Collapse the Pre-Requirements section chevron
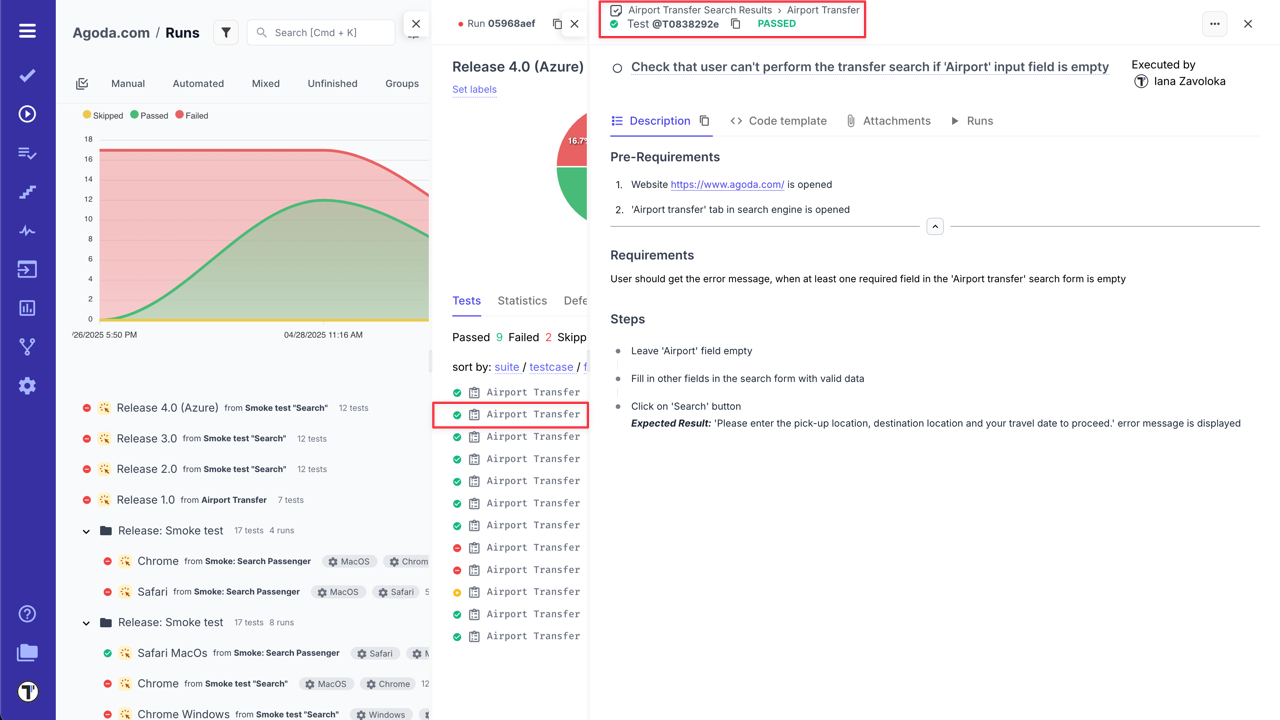 click(935, 226)
